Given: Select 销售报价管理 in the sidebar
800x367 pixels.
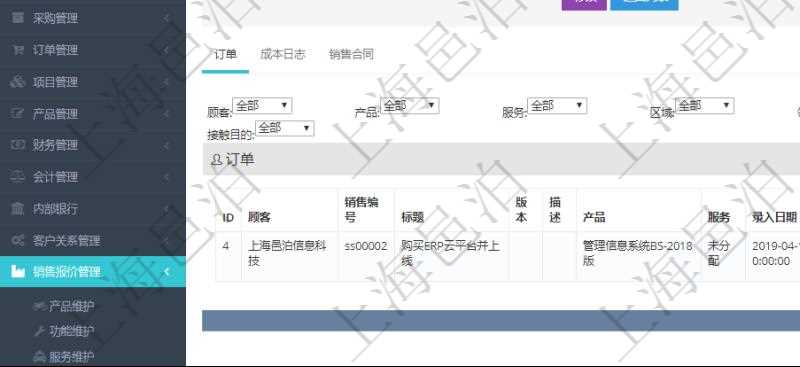Looking at the screenshot, I should [x=93, y=272].
